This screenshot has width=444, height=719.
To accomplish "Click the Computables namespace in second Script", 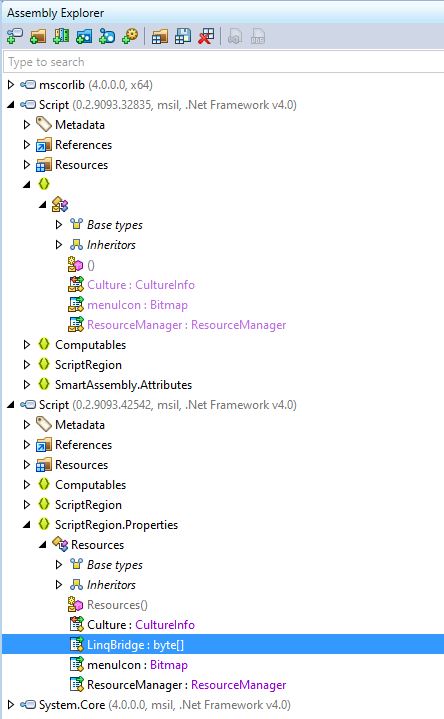I will 90,485.
